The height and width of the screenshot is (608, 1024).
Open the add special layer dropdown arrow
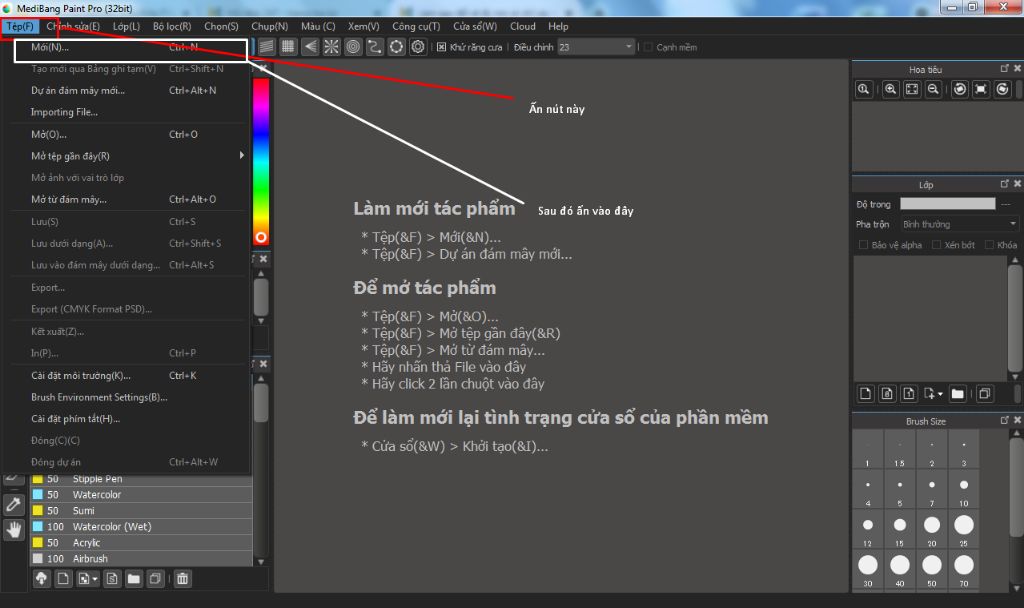940,394
